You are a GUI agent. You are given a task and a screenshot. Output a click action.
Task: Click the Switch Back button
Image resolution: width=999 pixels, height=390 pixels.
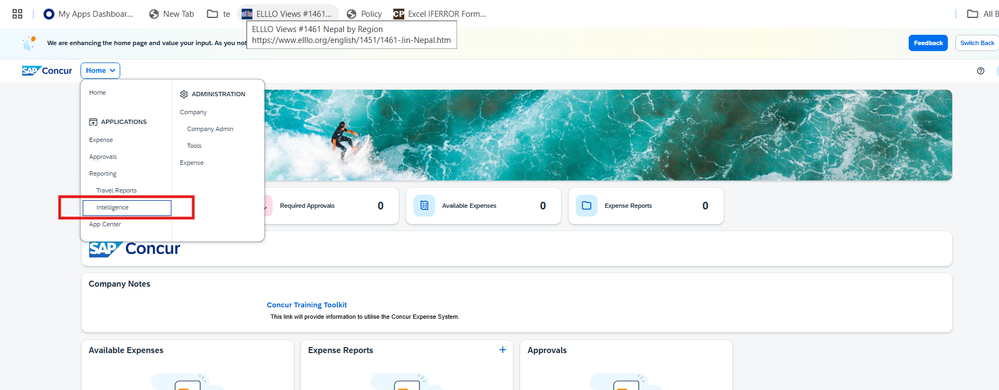(977, 43)
